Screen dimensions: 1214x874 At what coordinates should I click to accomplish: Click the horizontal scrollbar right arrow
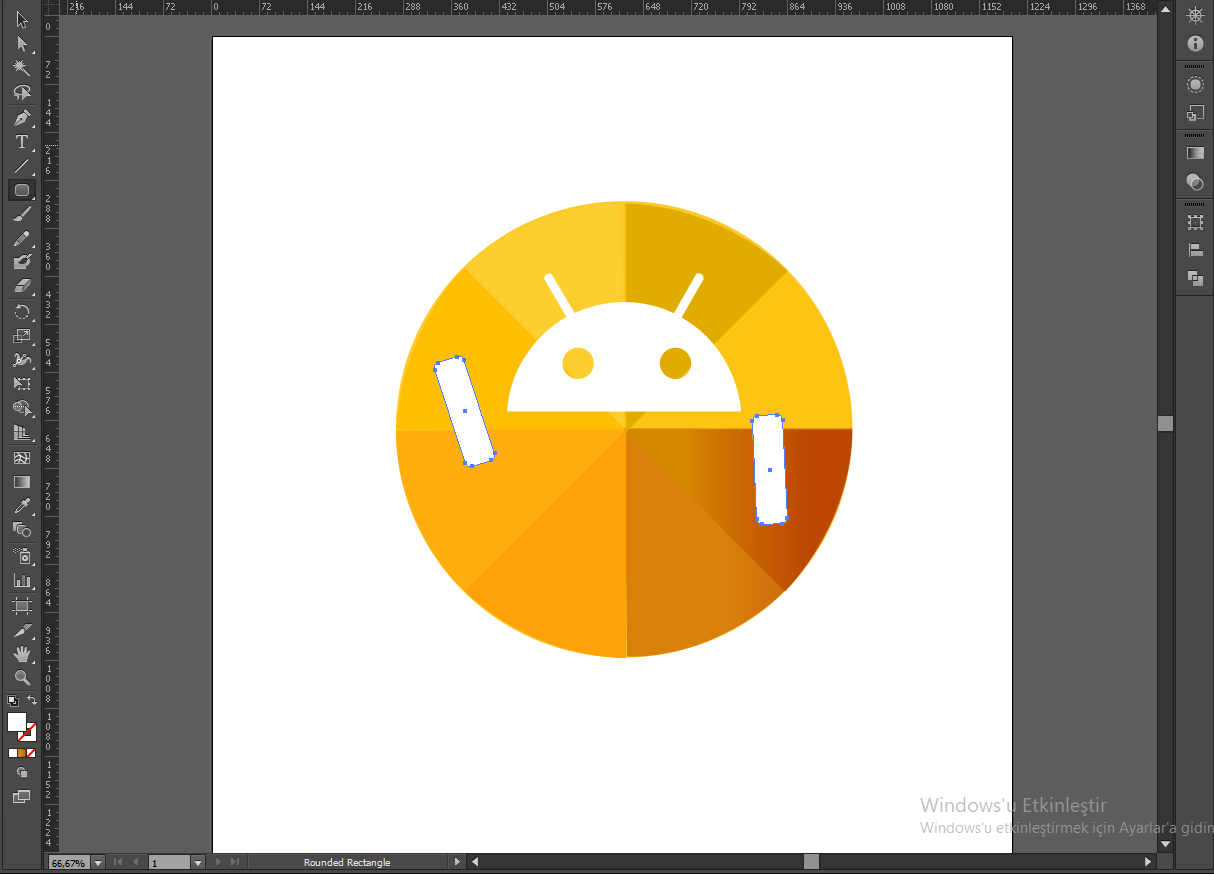[1149, 862]
